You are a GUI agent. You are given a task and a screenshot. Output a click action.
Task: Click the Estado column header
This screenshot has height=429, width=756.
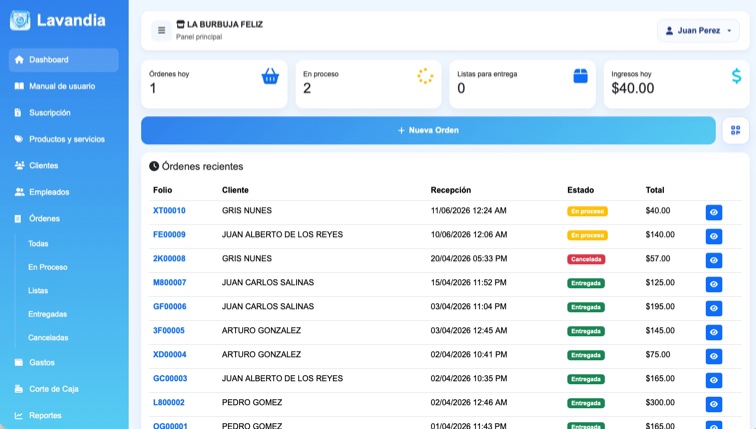pos(580,190)
